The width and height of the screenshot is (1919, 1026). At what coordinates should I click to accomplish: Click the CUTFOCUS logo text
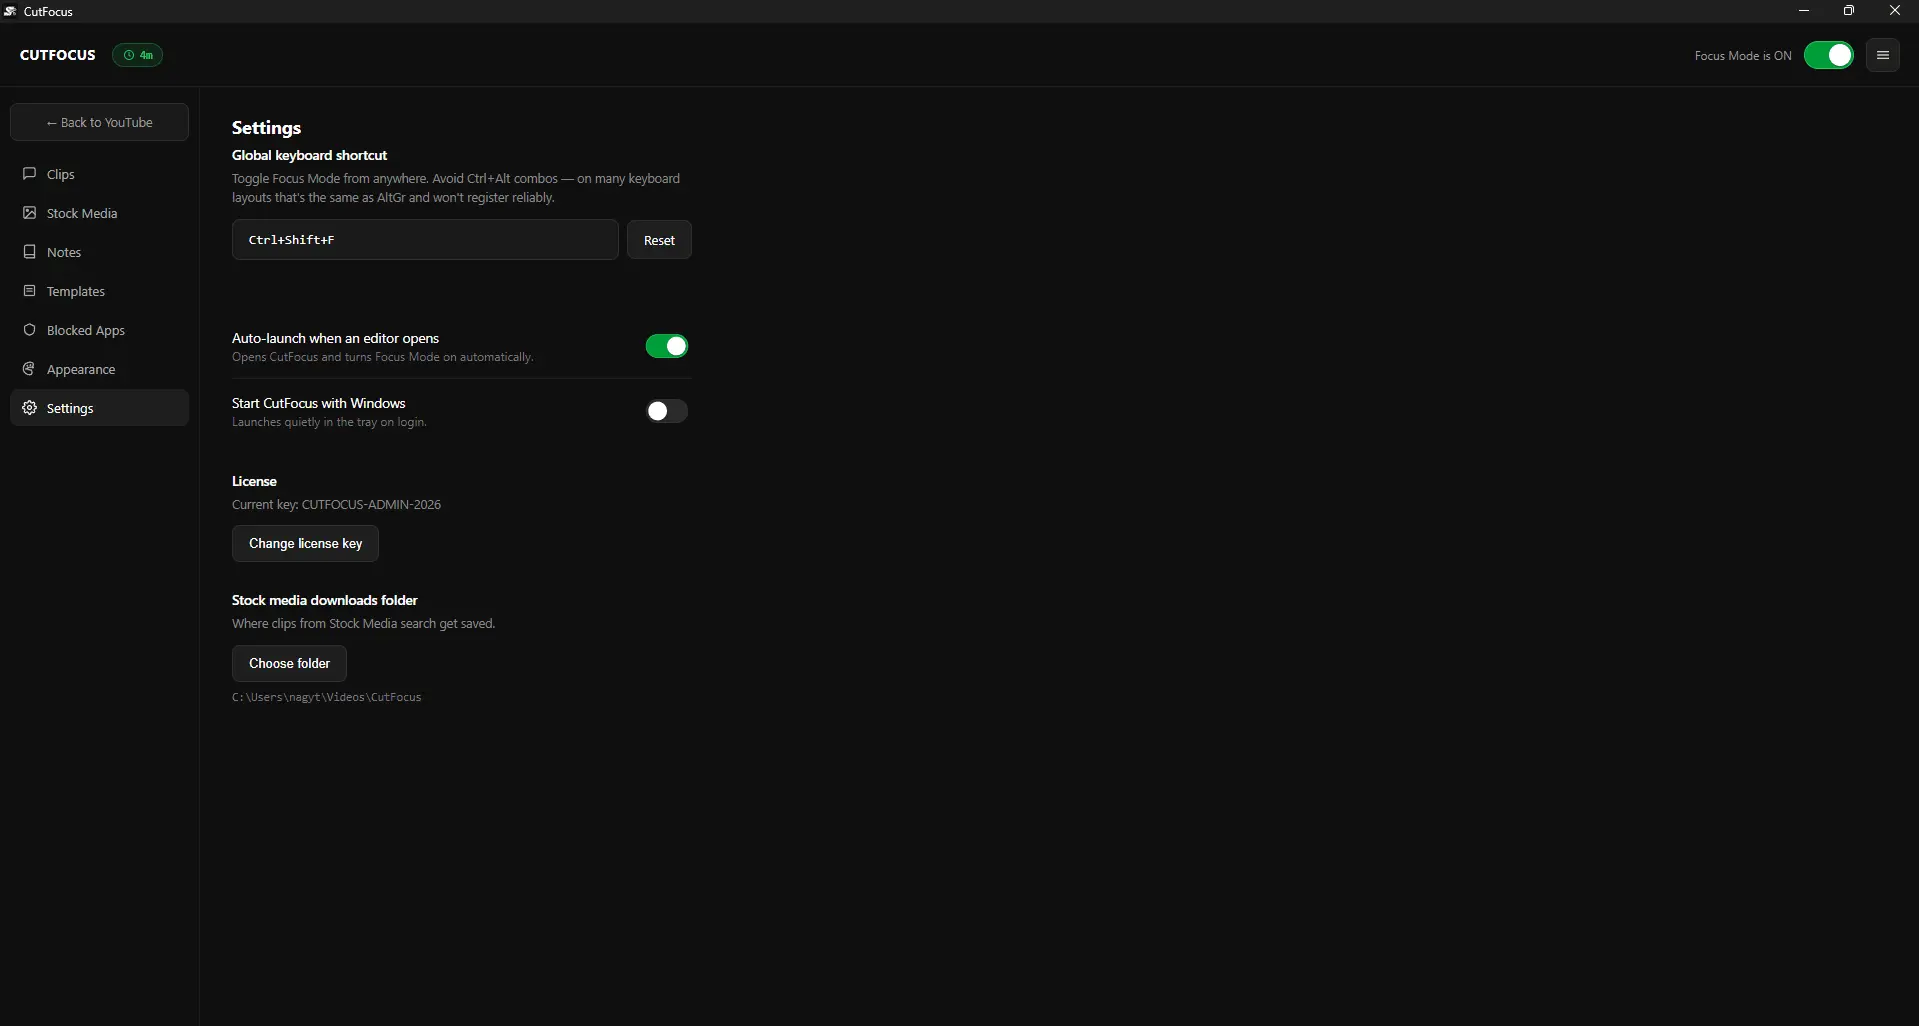coord(58,55)
